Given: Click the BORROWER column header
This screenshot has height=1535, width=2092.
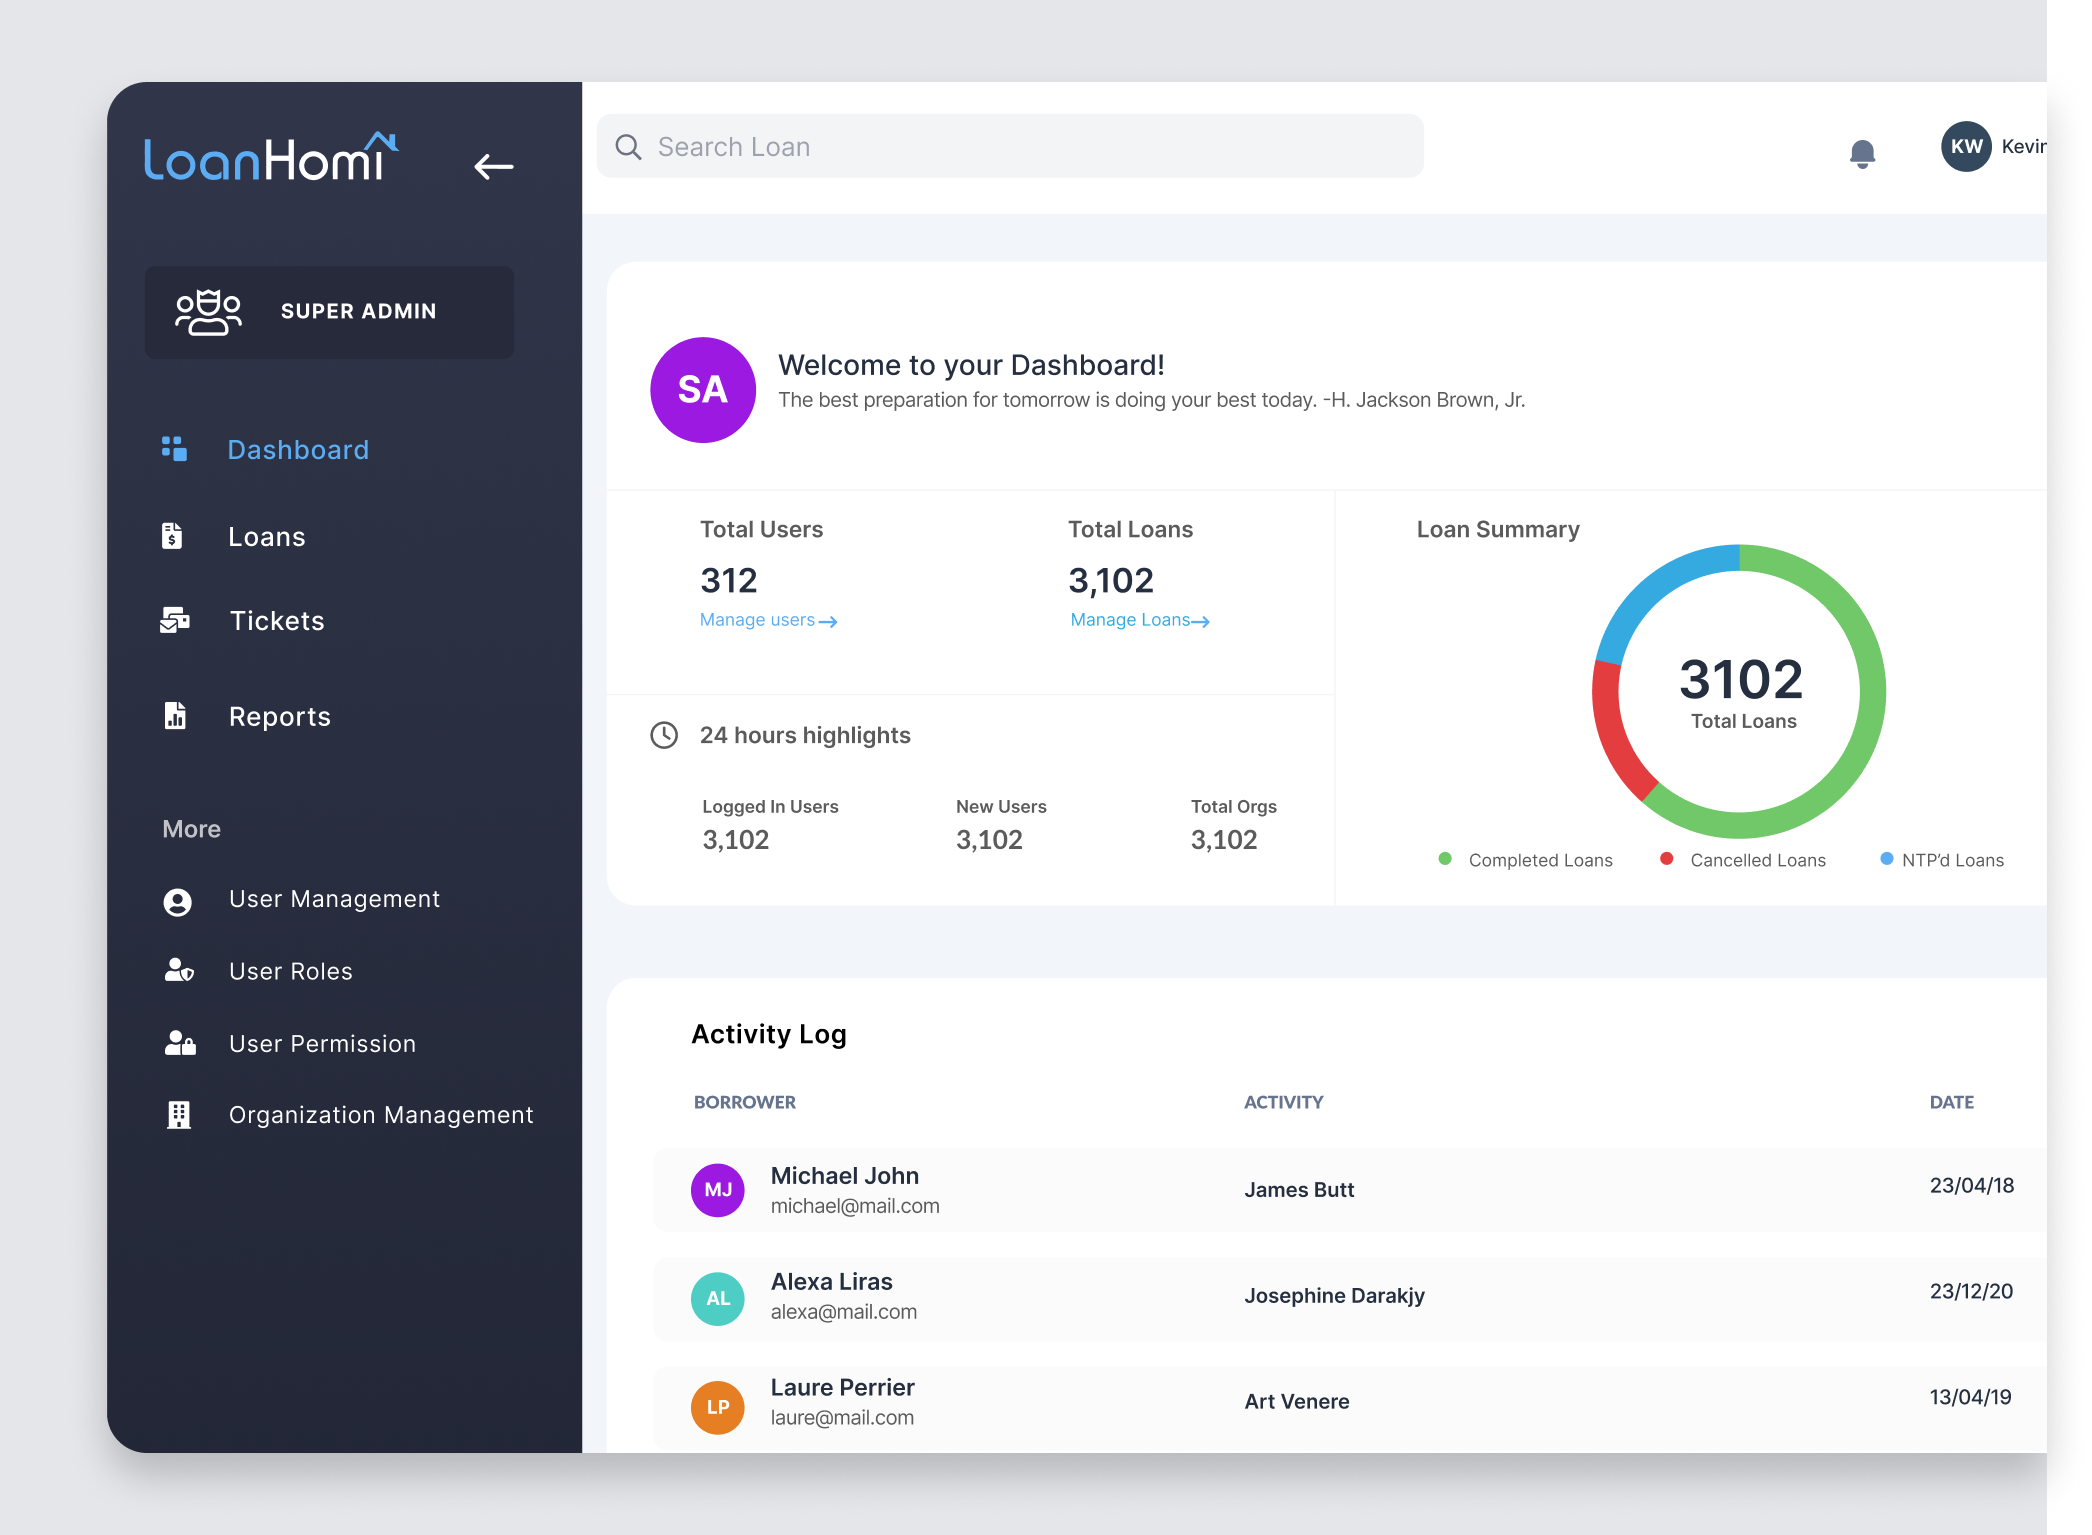Looking at the screenshot, I should point(744,1102).
